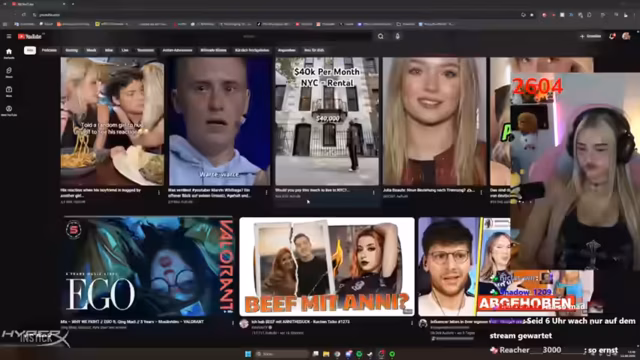Select the Gaming filter chip
This screenshot has height=360, width=640.
(71, 50)
